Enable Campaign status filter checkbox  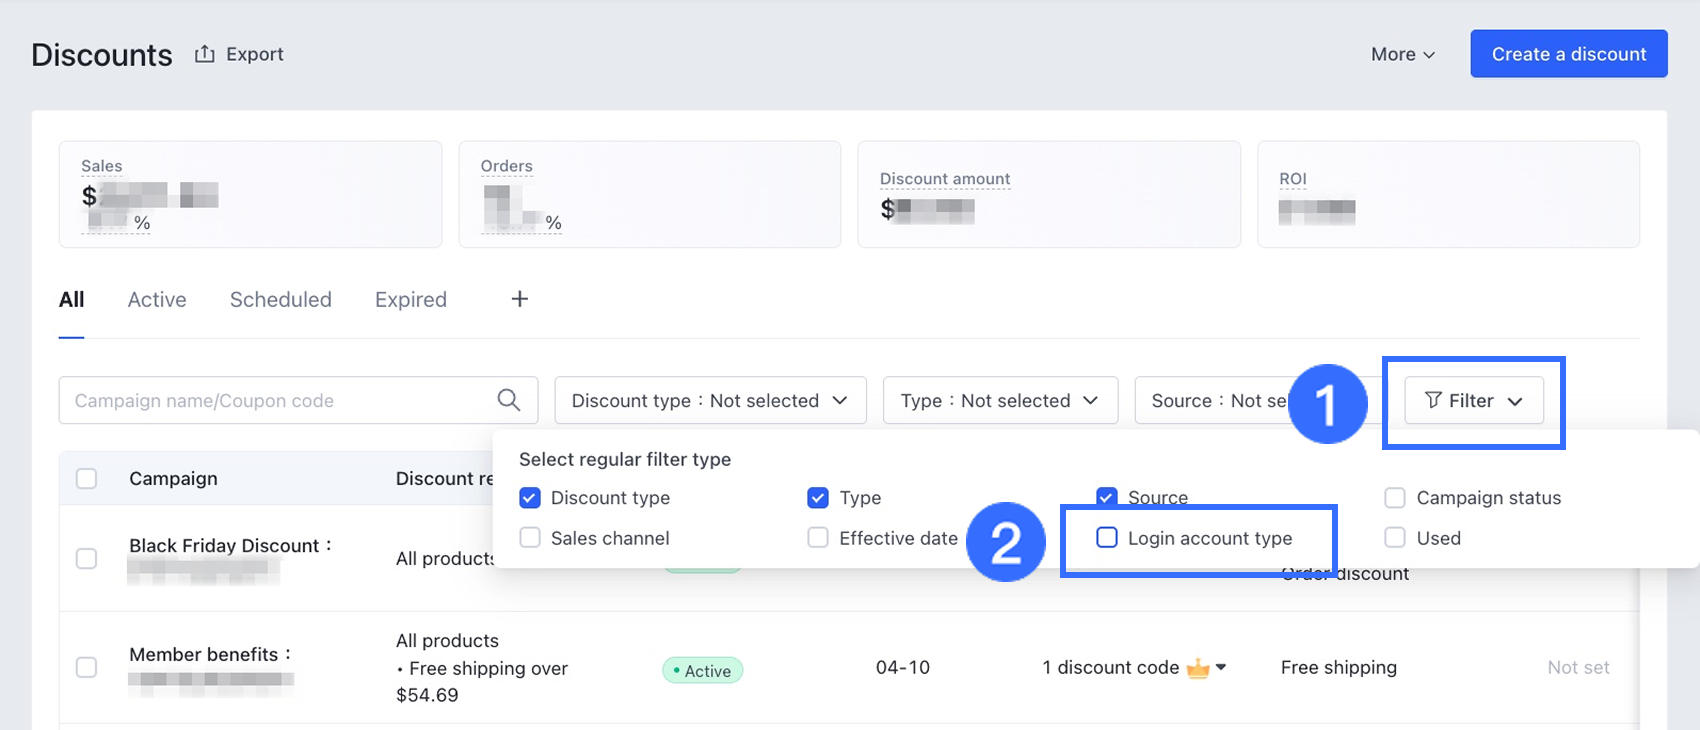point(1395,498)
